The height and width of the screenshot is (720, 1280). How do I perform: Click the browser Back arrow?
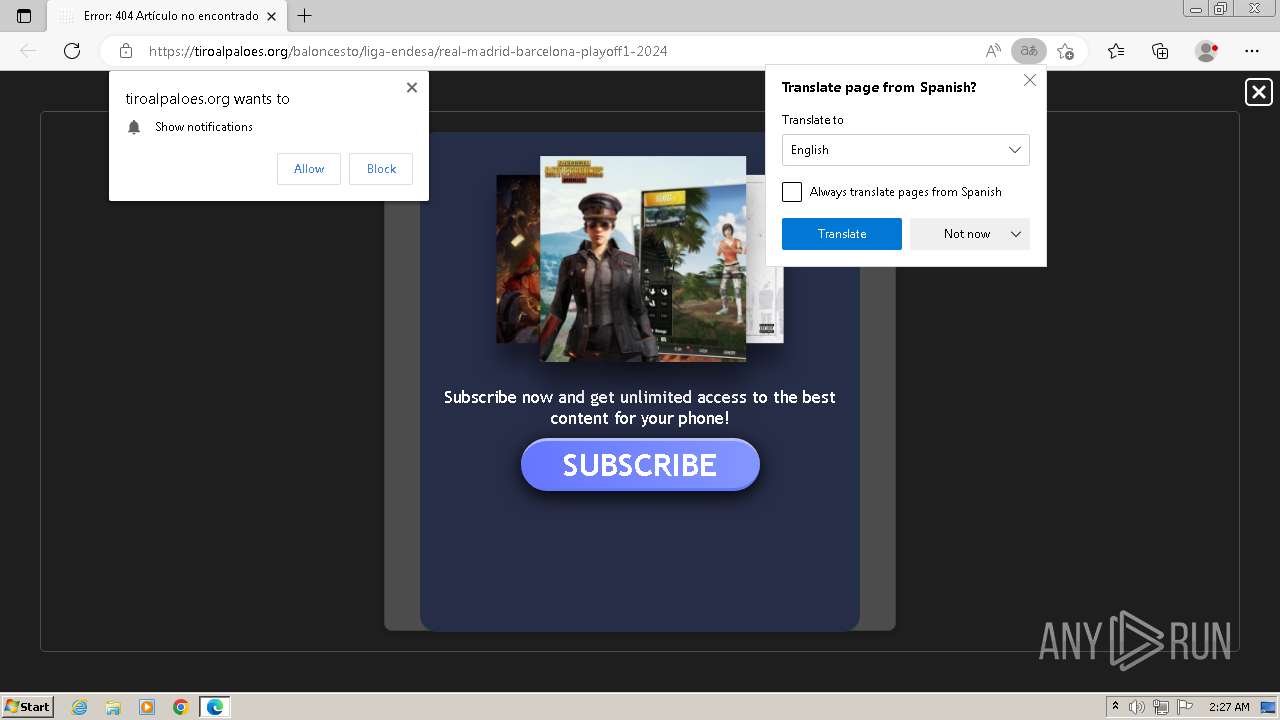pyautogui.click(x=28, y=51)
